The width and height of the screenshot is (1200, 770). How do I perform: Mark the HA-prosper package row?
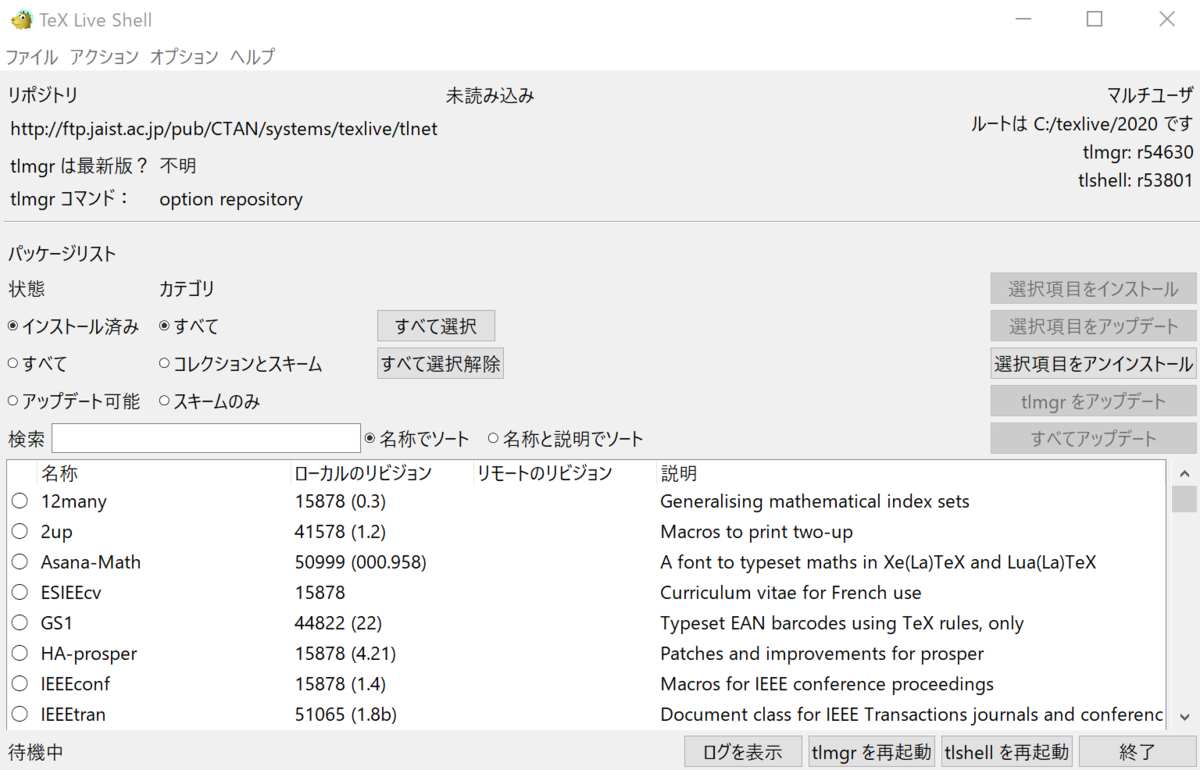pos(20,654)
